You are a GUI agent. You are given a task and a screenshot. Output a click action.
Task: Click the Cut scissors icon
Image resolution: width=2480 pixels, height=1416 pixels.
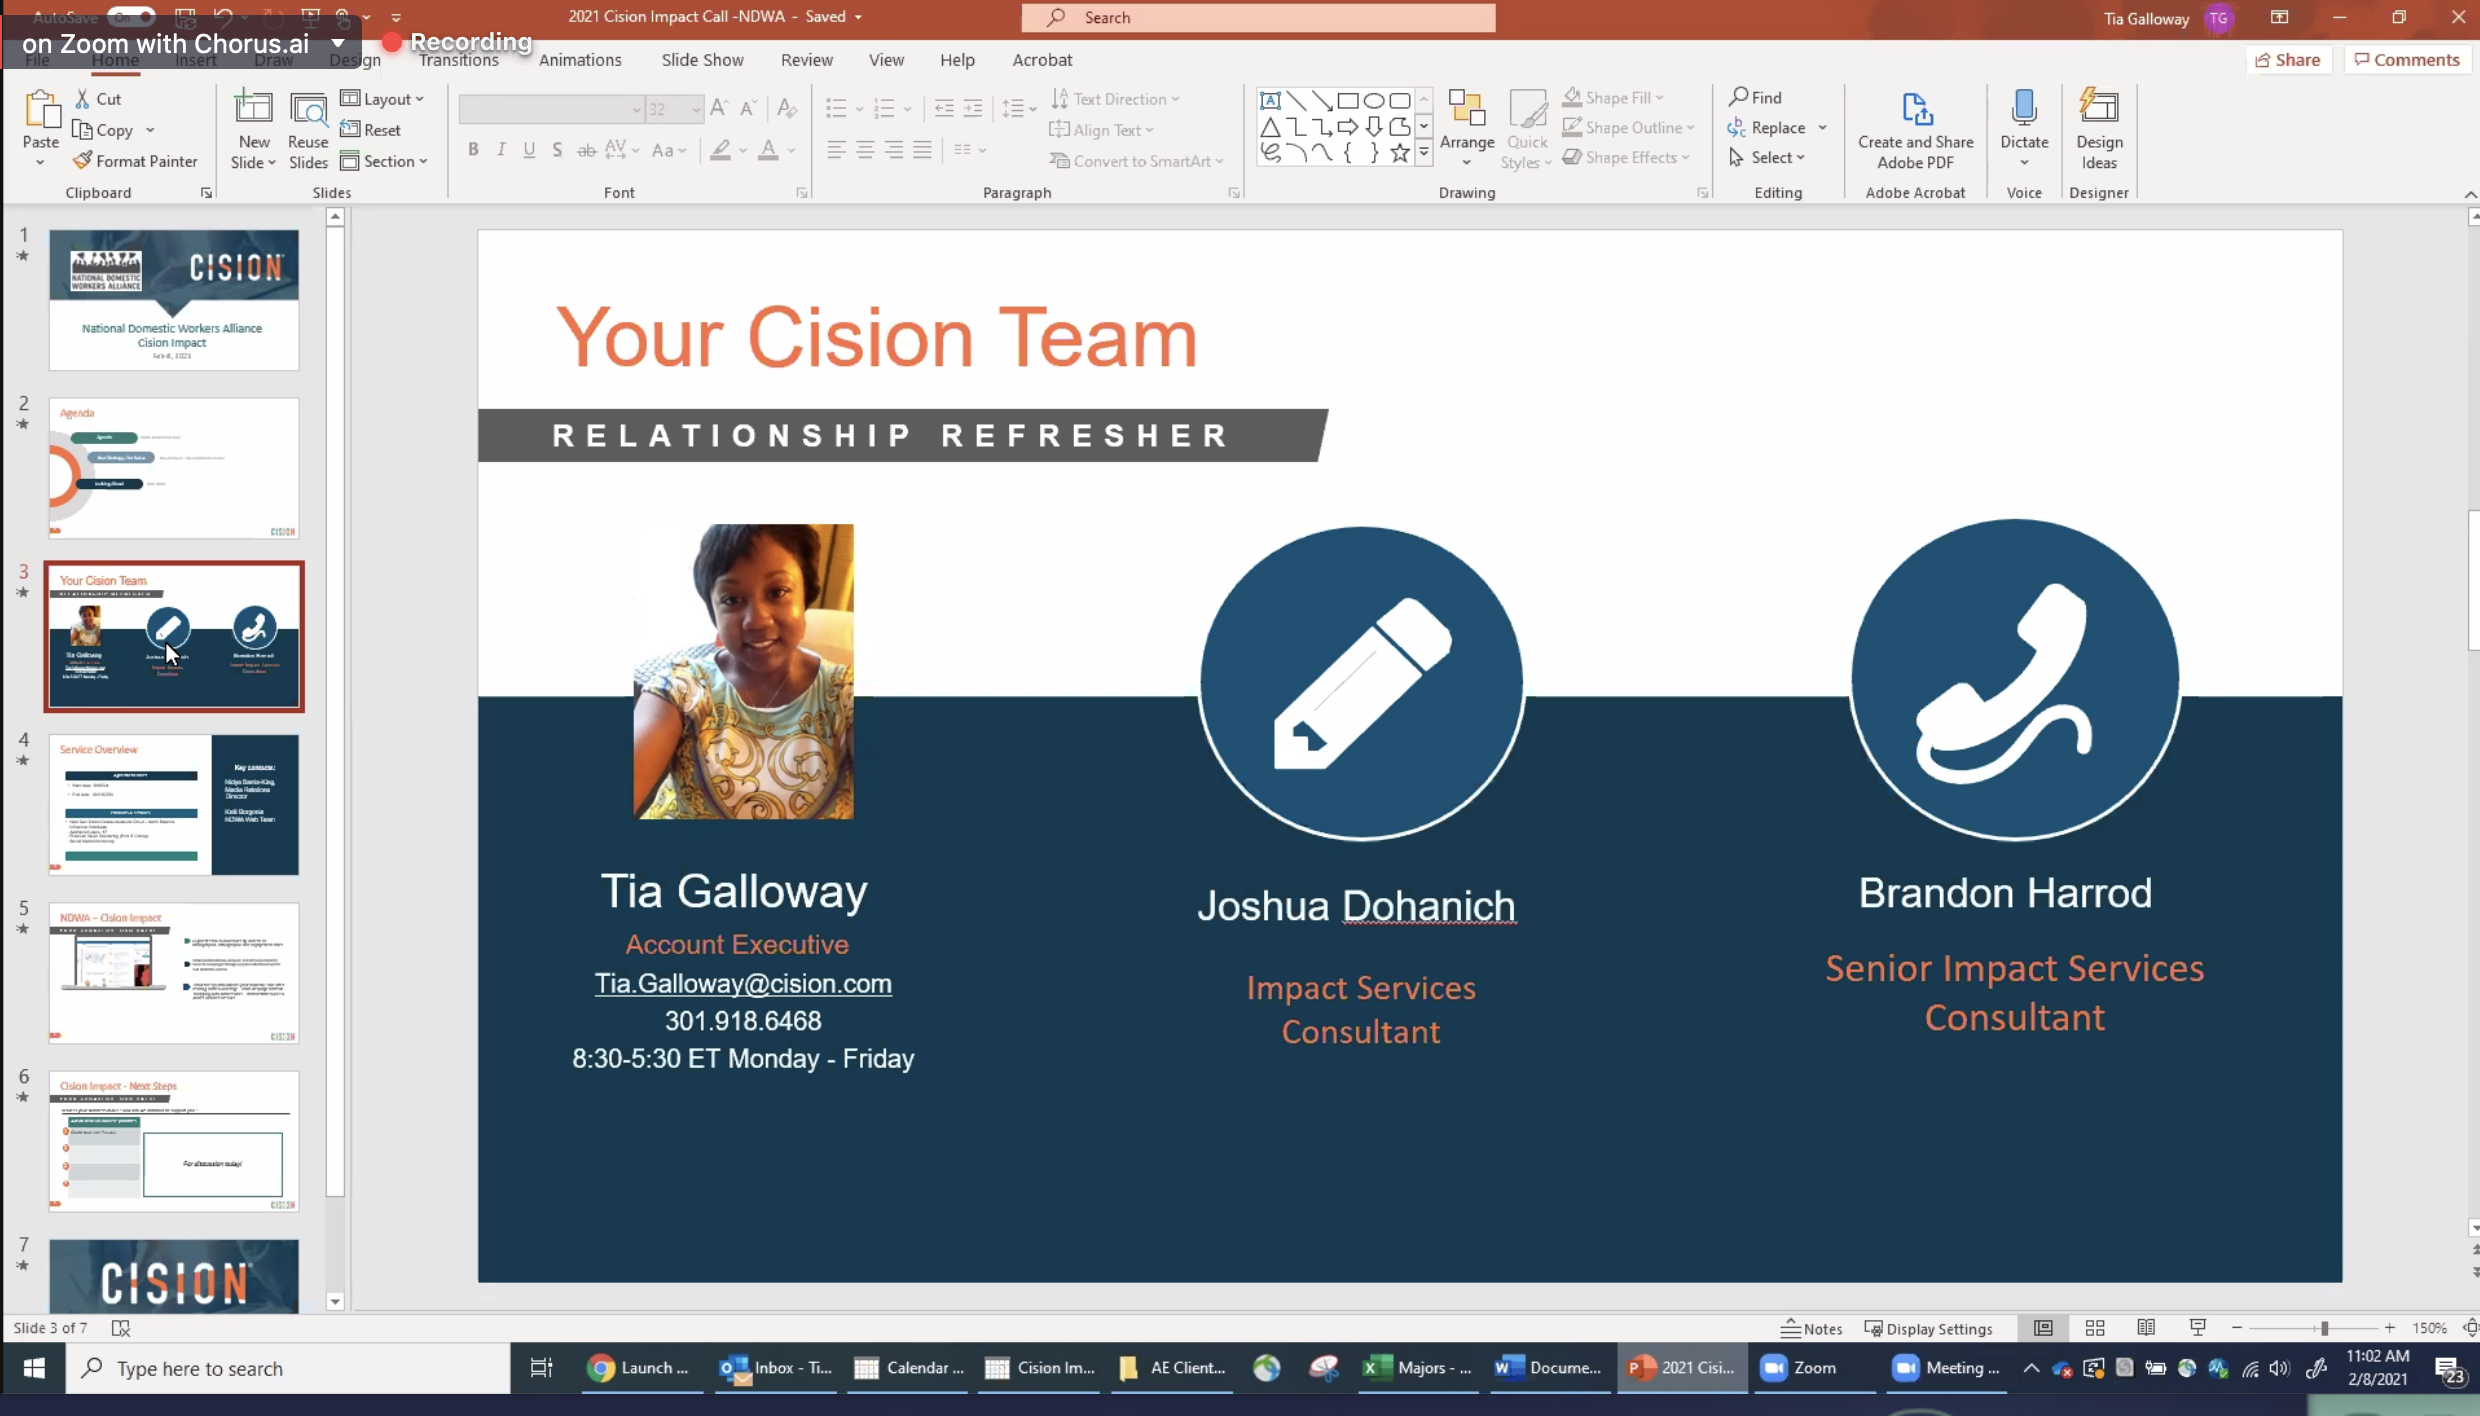[83, 99]
